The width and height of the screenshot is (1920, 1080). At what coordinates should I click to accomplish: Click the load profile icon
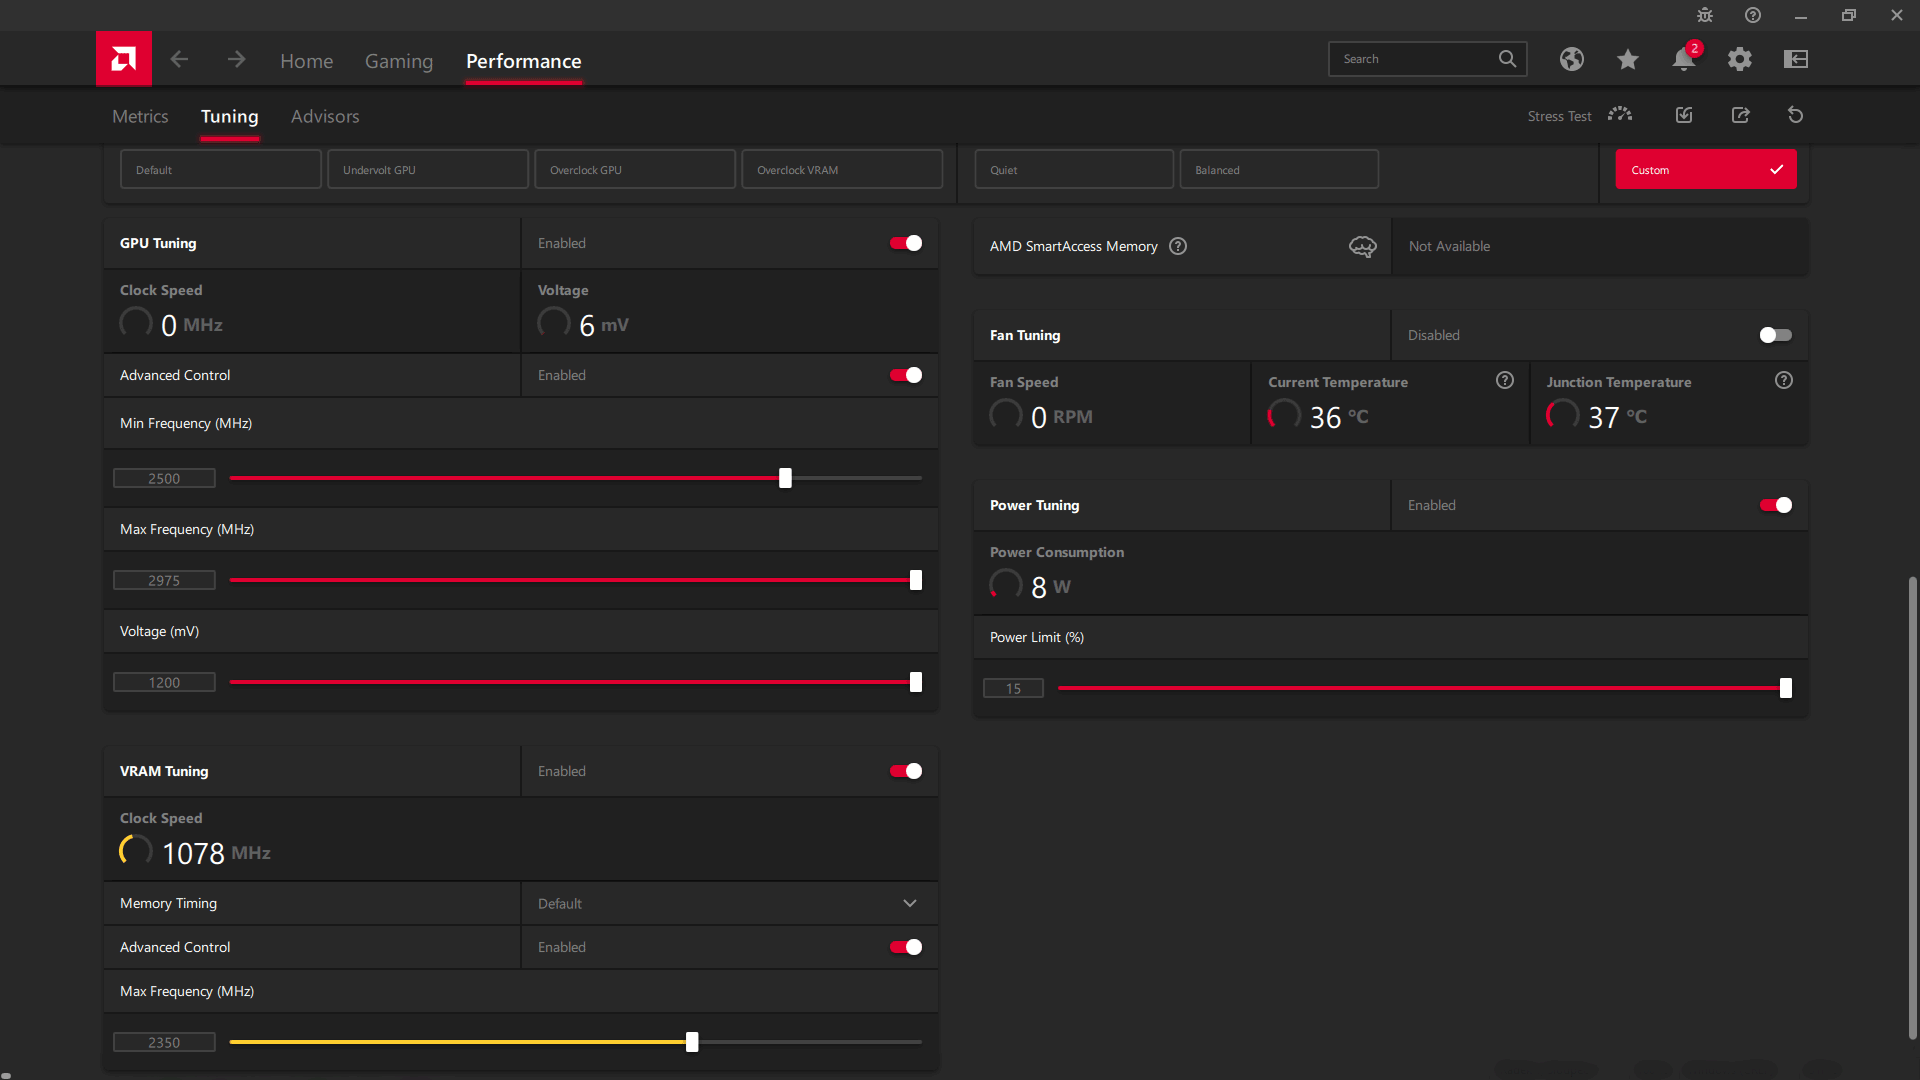pos(1684,115)
